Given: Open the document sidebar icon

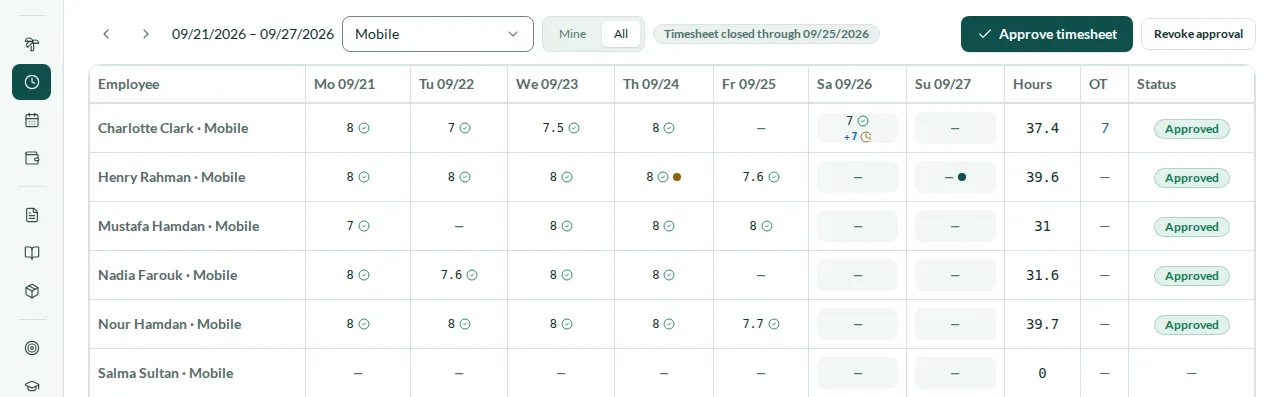Looking at the screenshot, I should pos(32,214).
